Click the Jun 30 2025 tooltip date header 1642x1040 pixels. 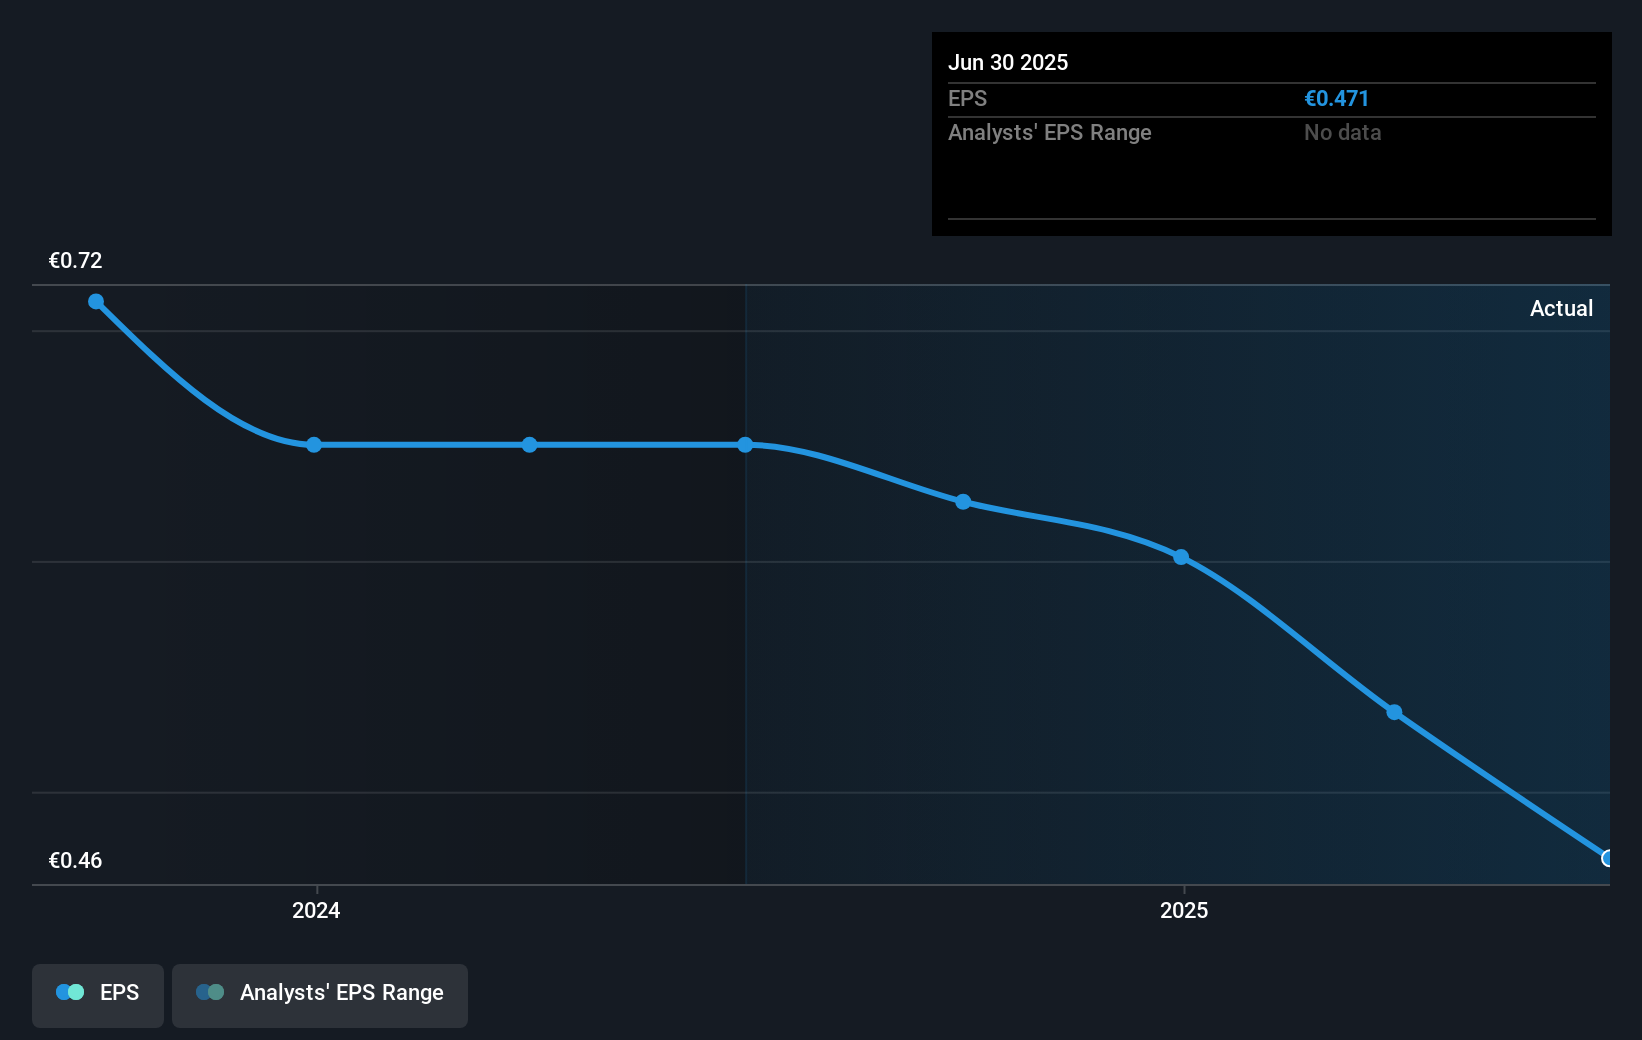point(1008,62)
